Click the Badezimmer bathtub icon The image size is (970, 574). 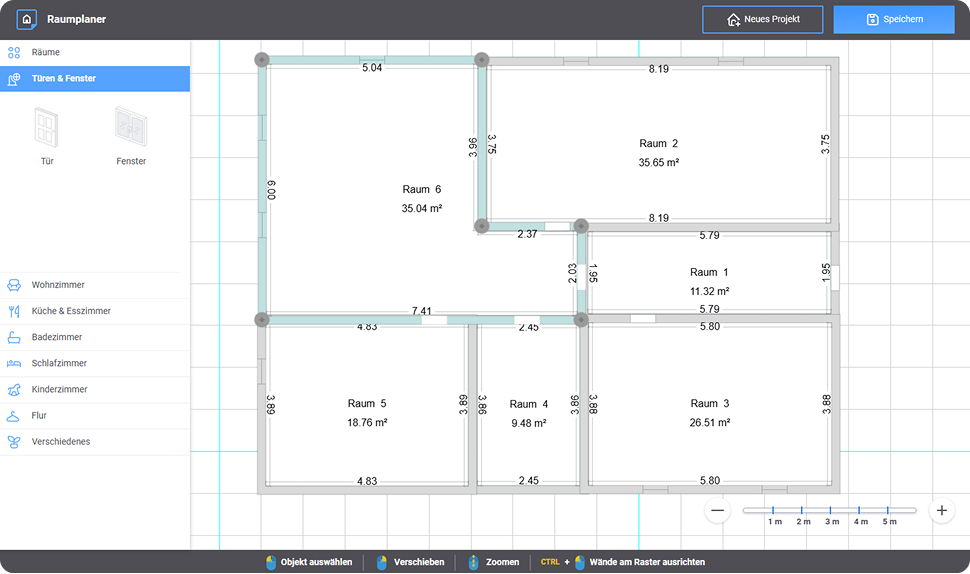14,337
